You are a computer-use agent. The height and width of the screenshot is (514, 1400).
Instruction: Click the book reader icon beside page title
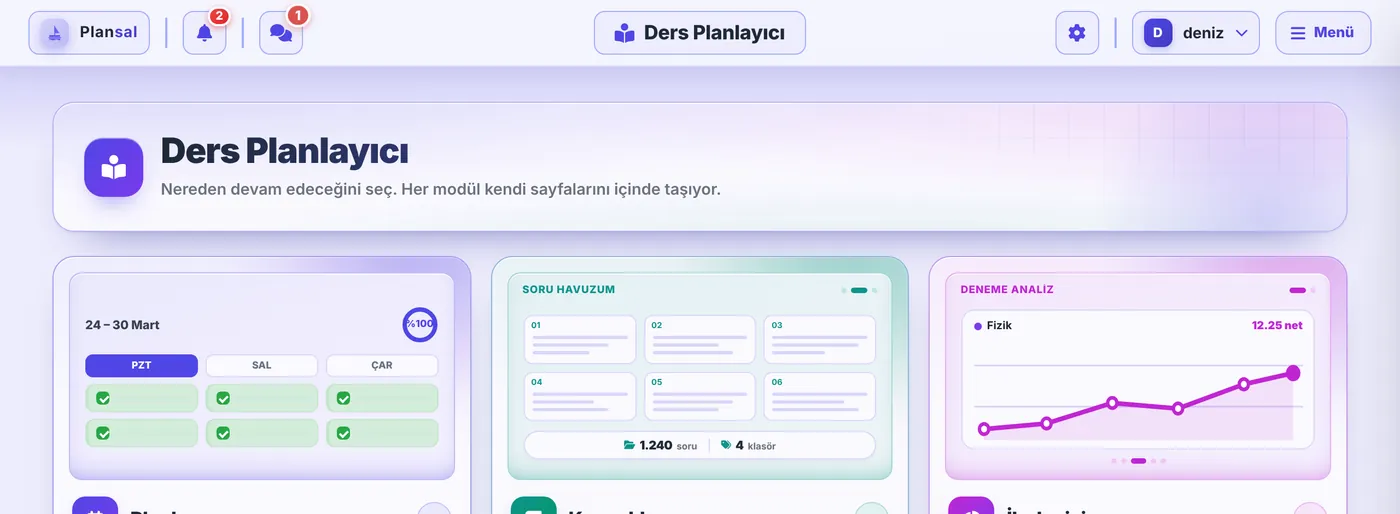tap(114, 167)
